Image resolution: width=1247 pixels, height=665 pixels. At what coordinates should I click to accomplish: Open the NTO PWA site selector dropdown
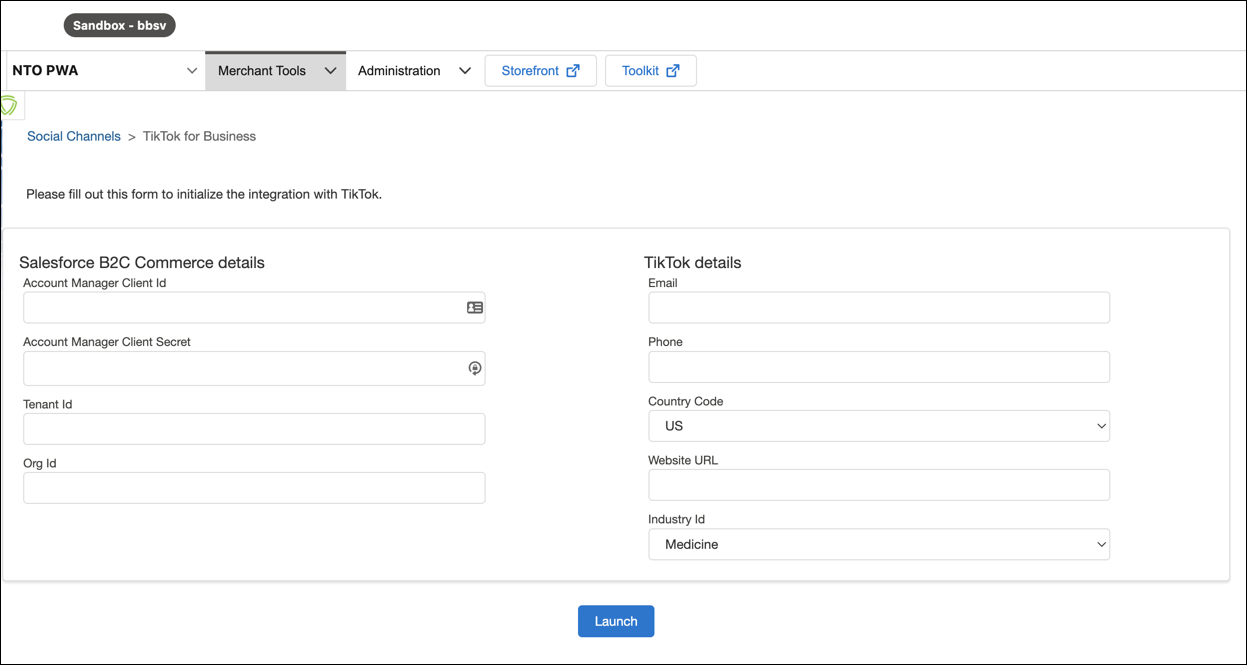tap(104, 71)
